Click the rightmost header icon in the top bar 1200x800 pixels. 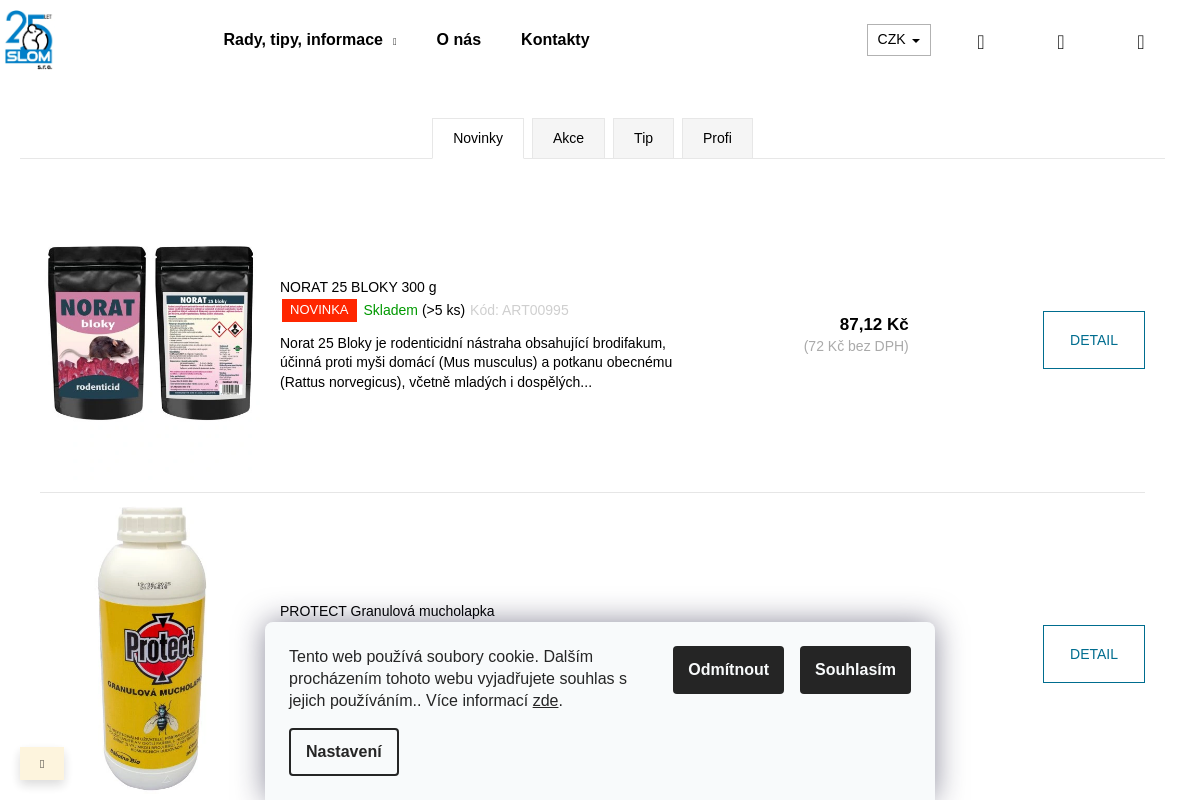[1141, 42]
